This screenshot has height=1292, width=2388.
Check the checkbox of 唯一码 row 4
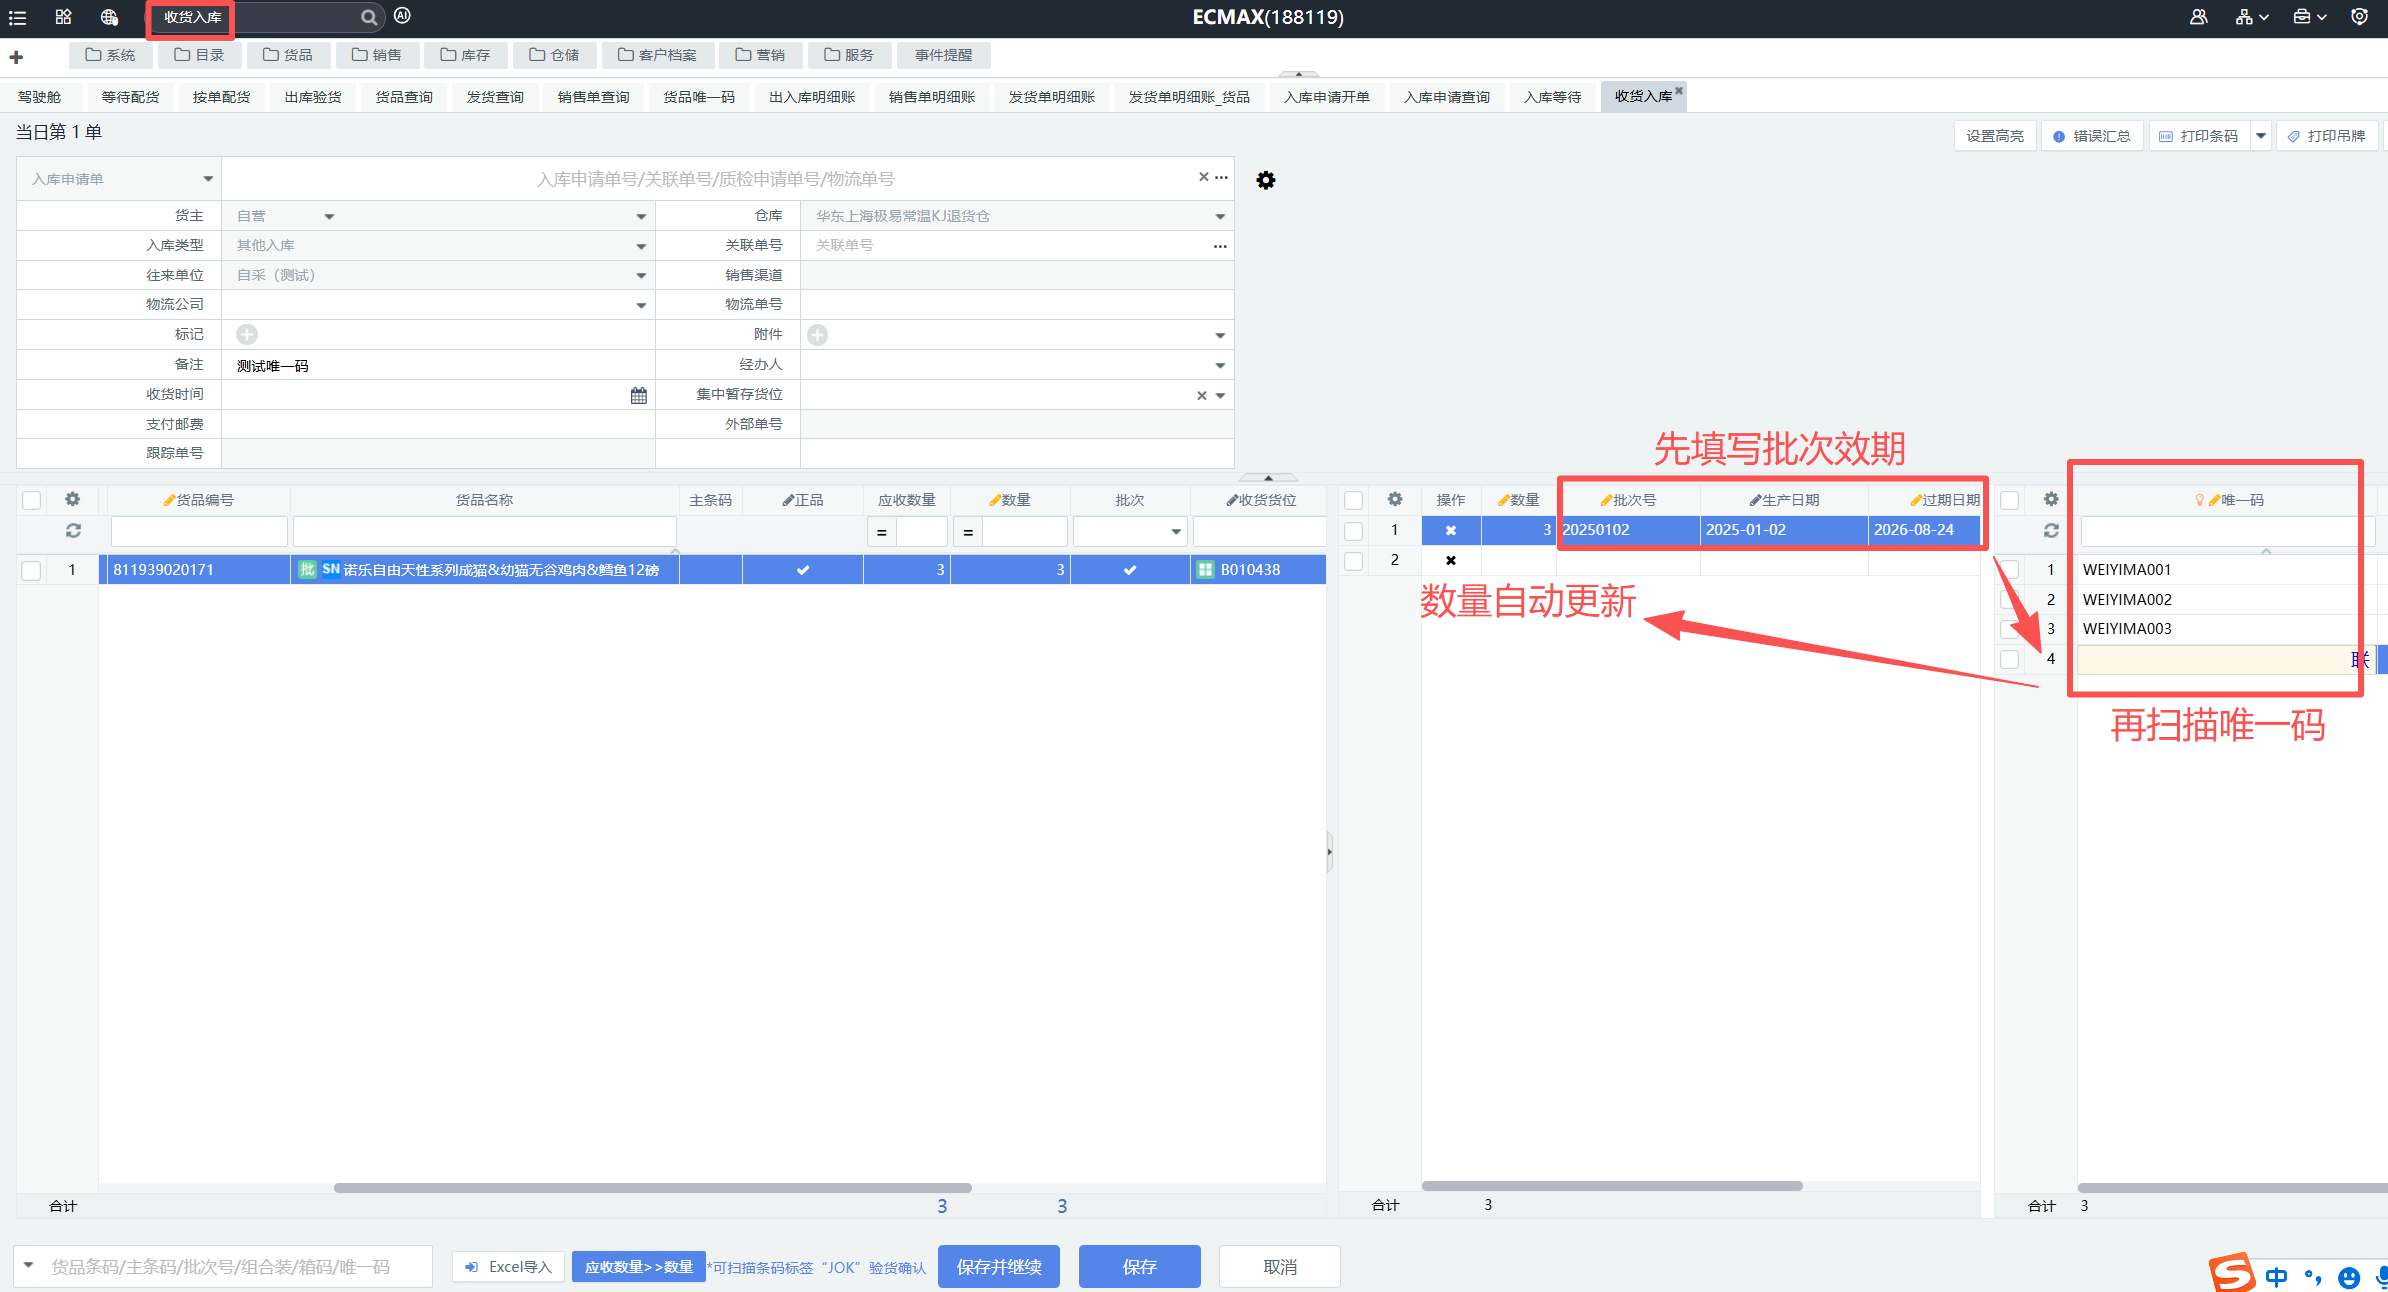pos(2009,659)
